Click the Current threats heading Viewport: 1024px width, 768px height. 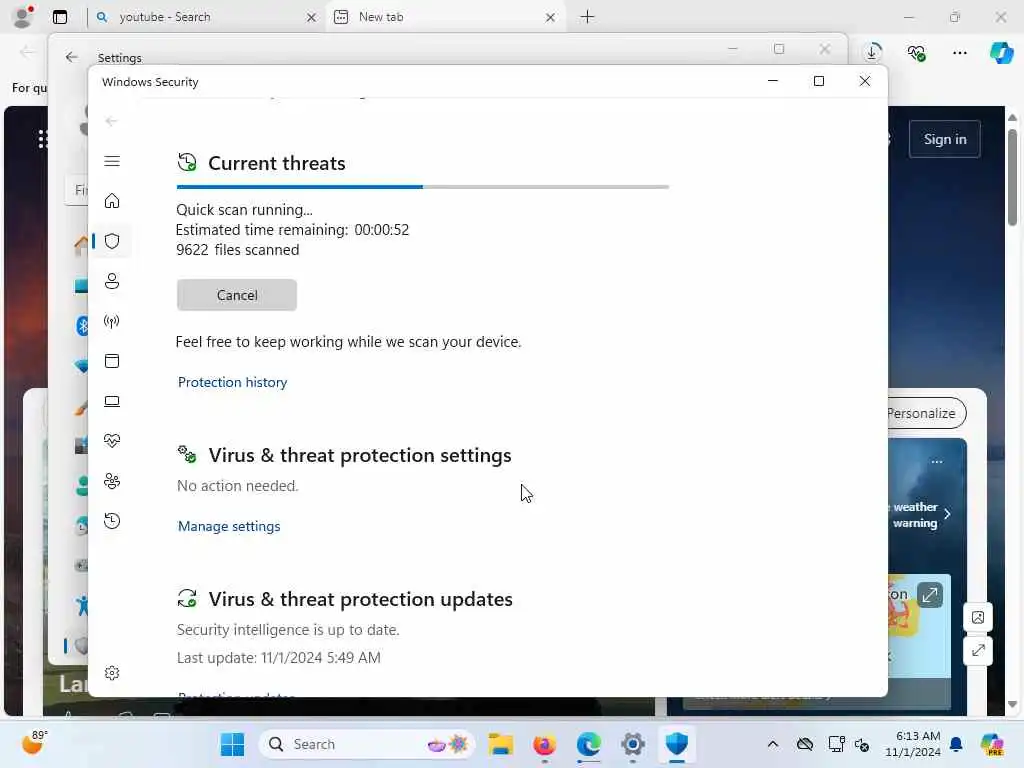(x=277, y=163)
